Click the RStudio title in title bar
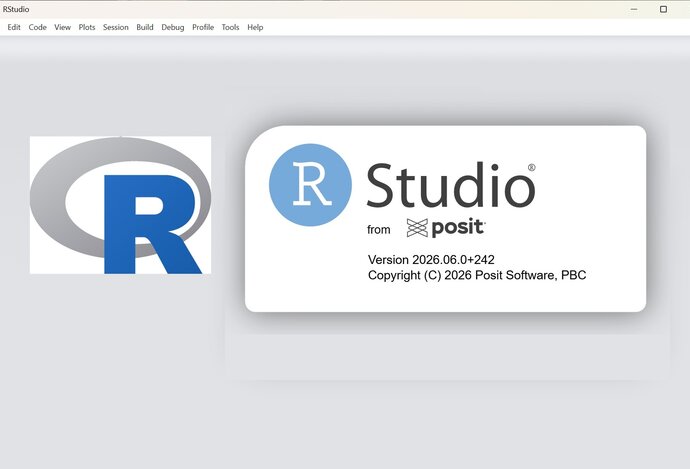Screen dimensions: 690x469 click(16, 9)
